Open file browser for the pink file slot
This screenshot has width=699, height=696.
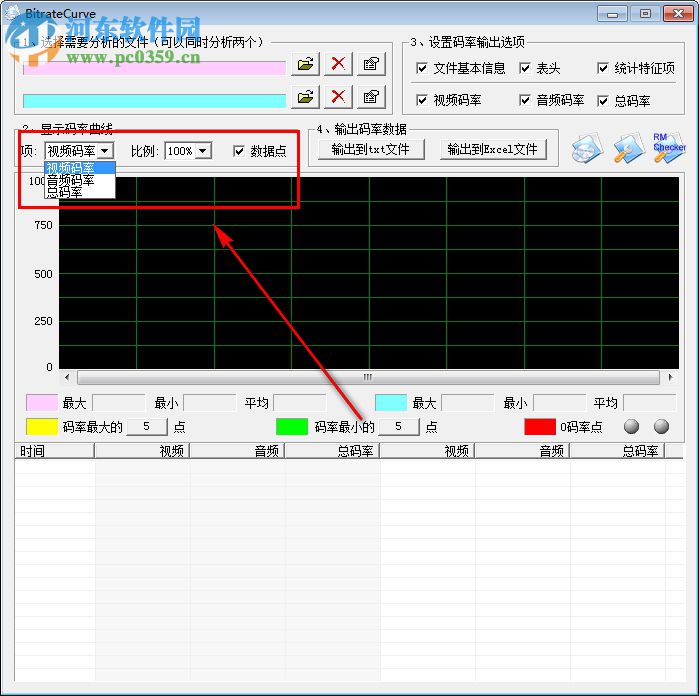pos(305,64)
